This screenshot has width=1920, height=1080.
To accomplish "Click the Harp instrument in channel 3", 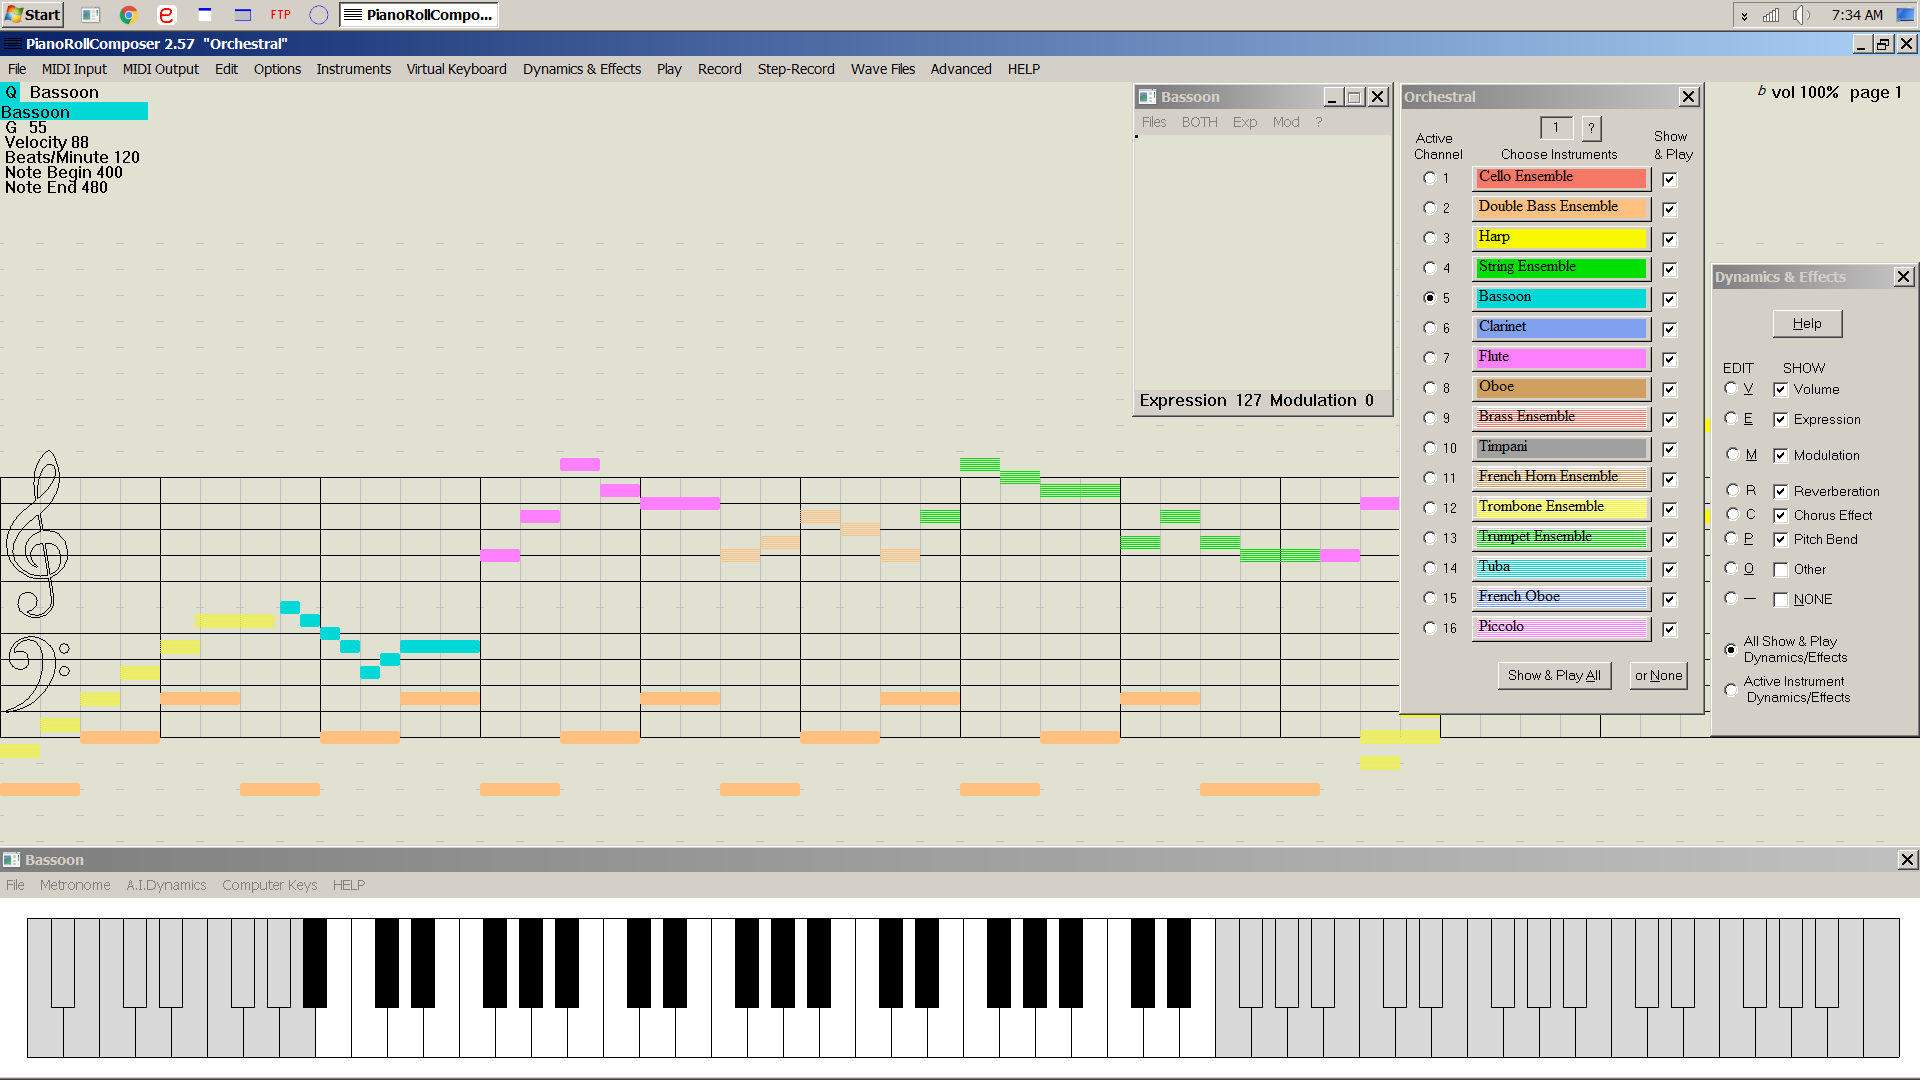I will tap(1560, 236).
